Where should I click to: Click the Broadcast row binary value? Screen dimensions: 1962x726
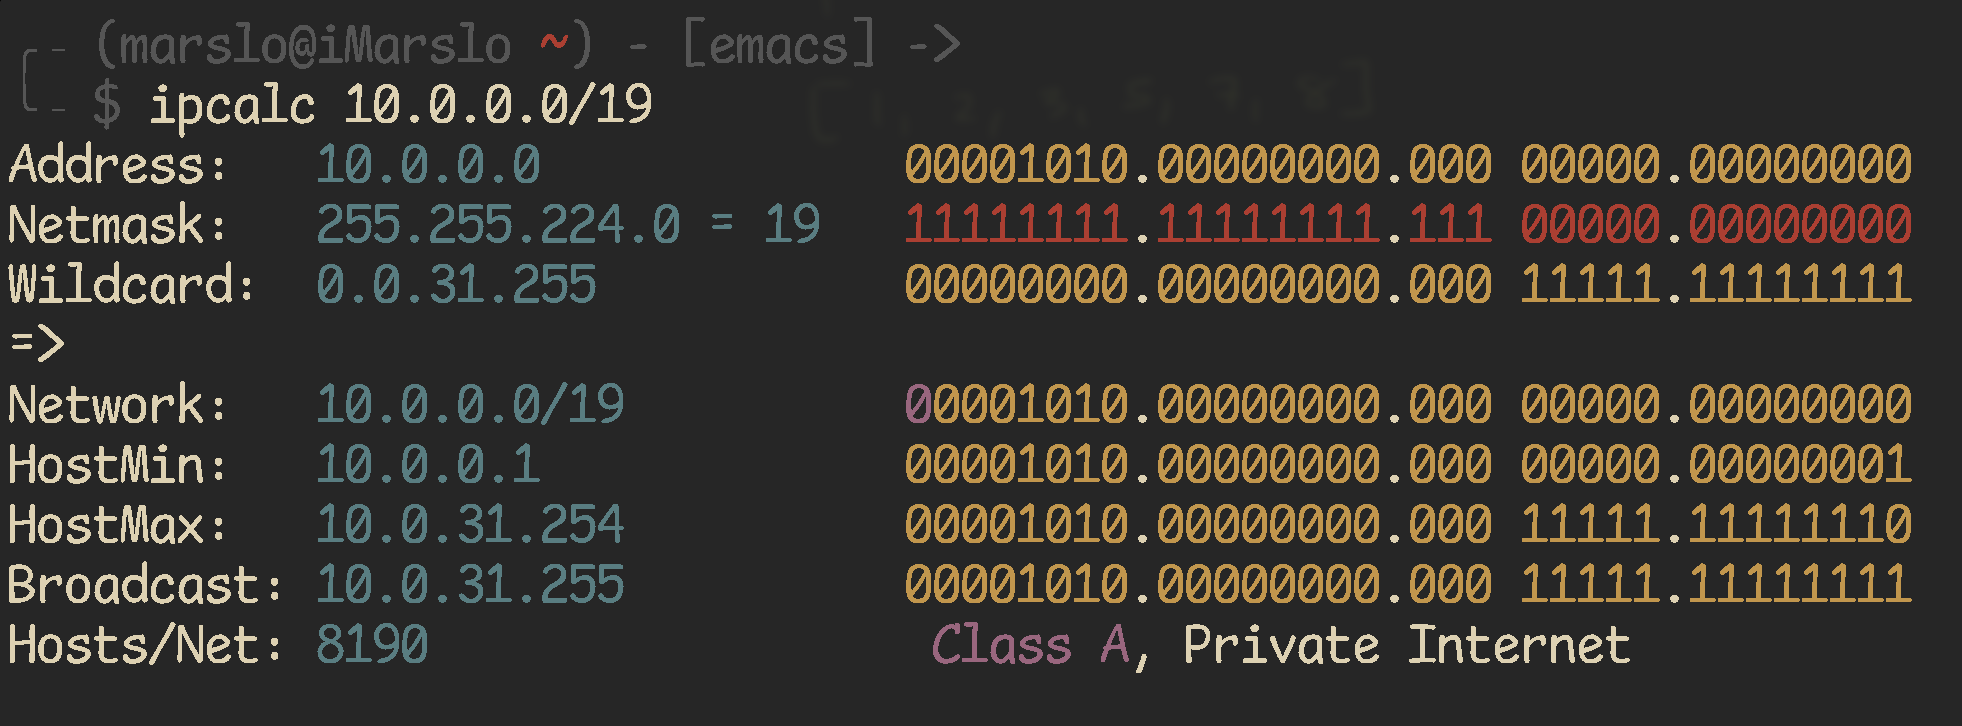[1408, 585]
